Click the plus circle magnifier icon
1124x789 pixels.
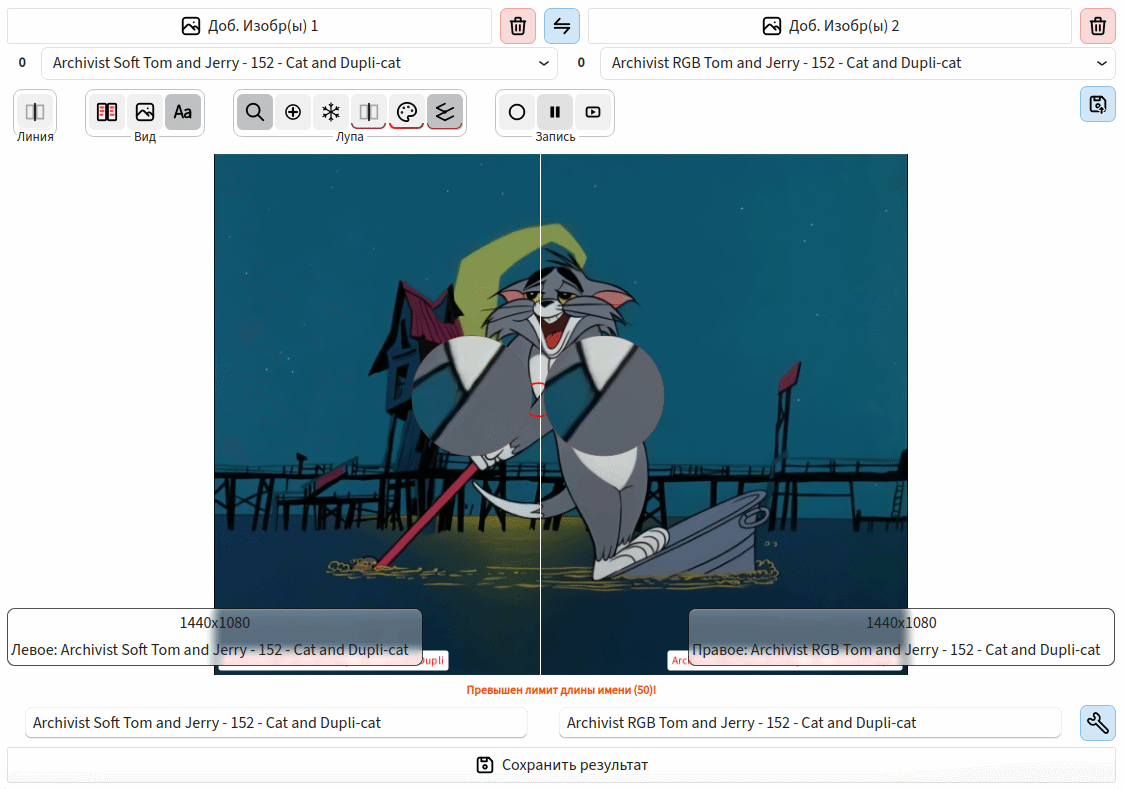click(x=292, y=112)
